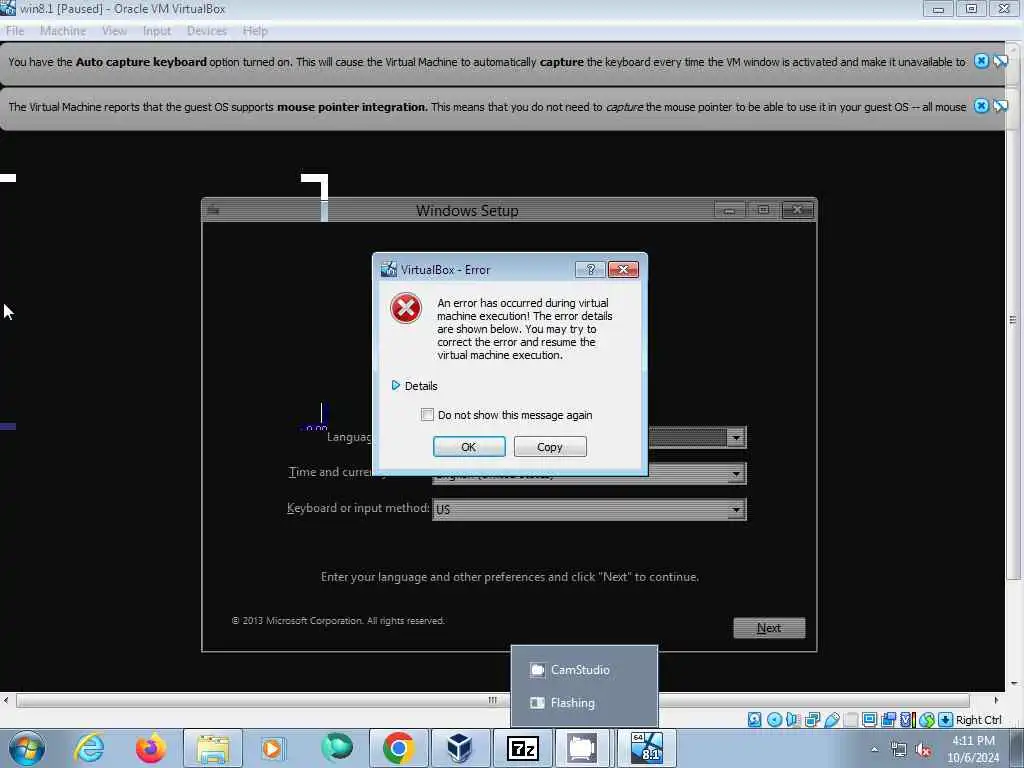Open the Machine menu

point(63,31)
